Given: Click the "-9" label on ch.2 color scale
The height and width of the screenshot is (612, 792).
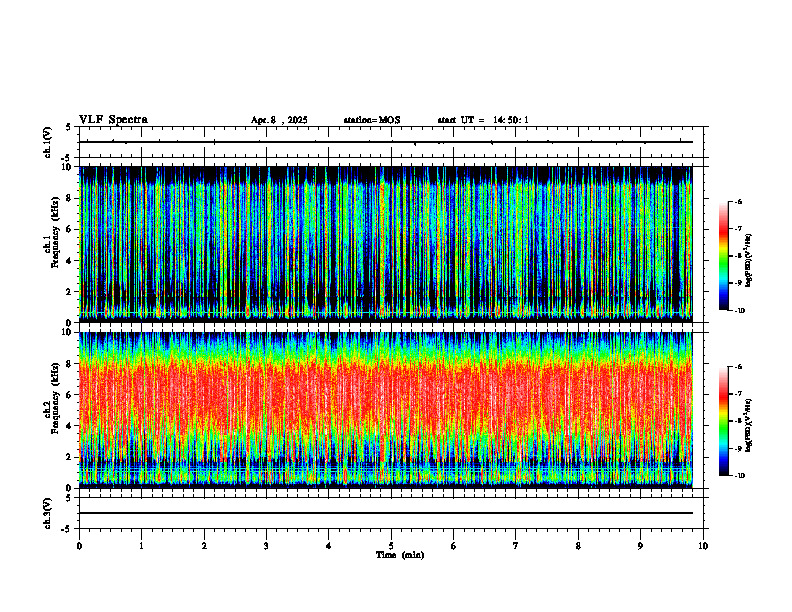Looking at the screenshot, I should coord(739,448).
